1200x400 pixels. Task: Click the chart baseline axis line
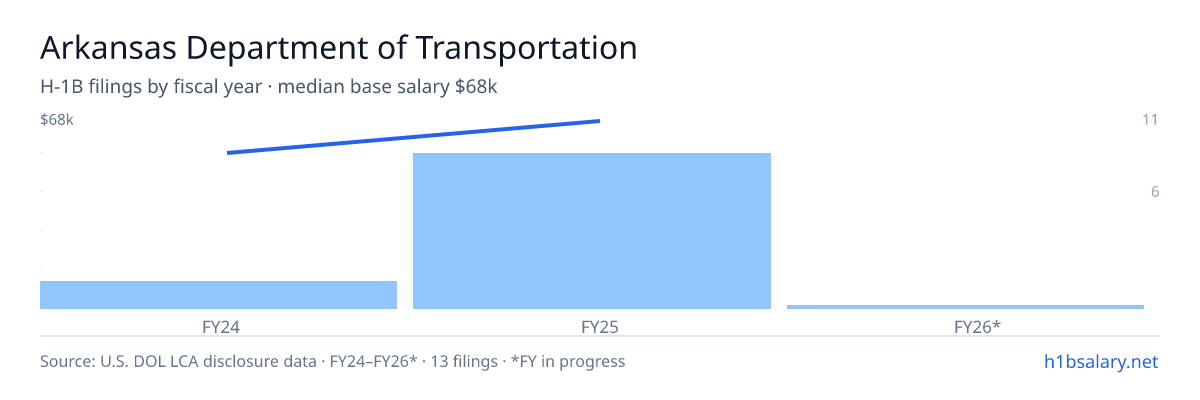tap(600, 310)
